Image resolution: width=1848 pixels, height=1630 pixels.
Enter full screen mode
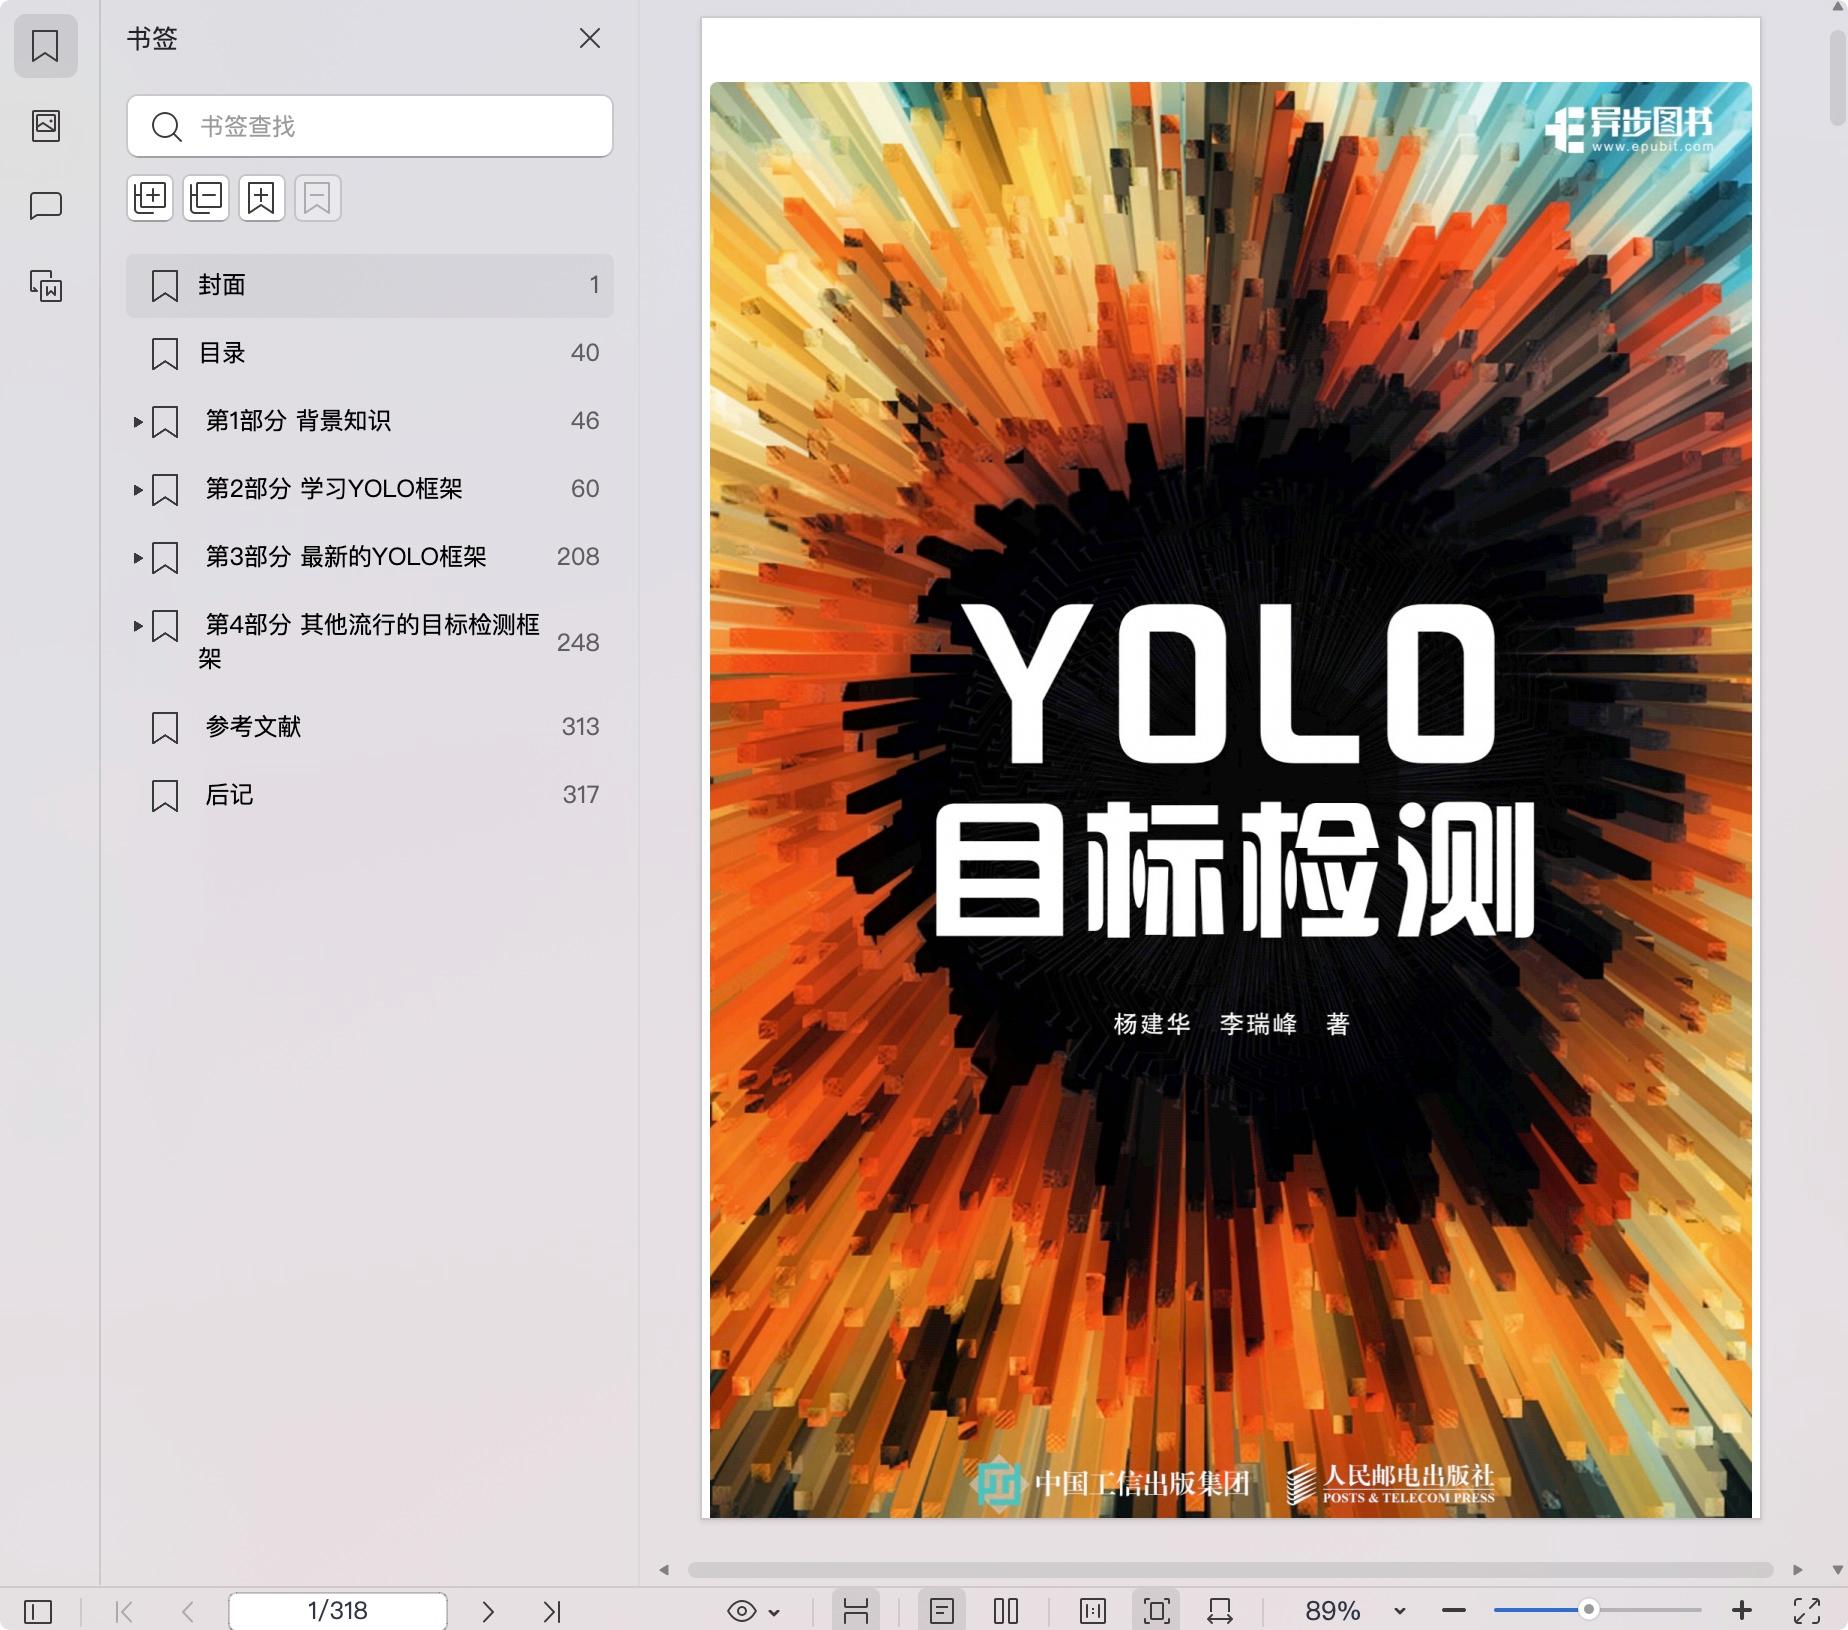click(1807, 1611)
